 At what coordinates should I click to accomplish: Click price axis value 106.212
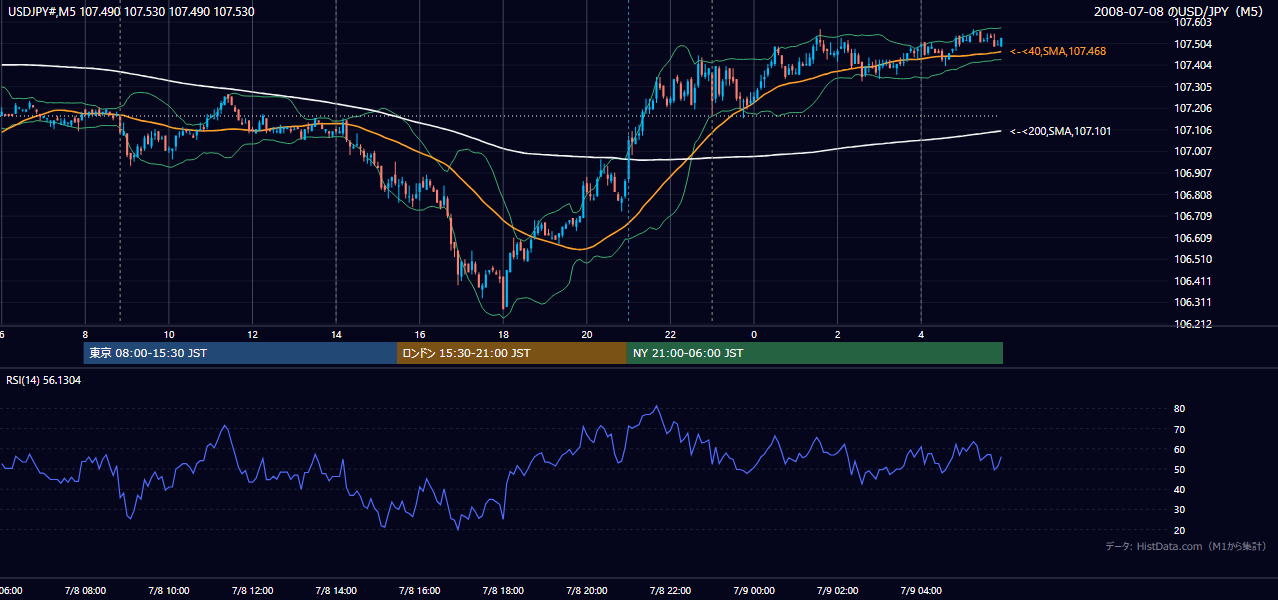point(1193,324)
